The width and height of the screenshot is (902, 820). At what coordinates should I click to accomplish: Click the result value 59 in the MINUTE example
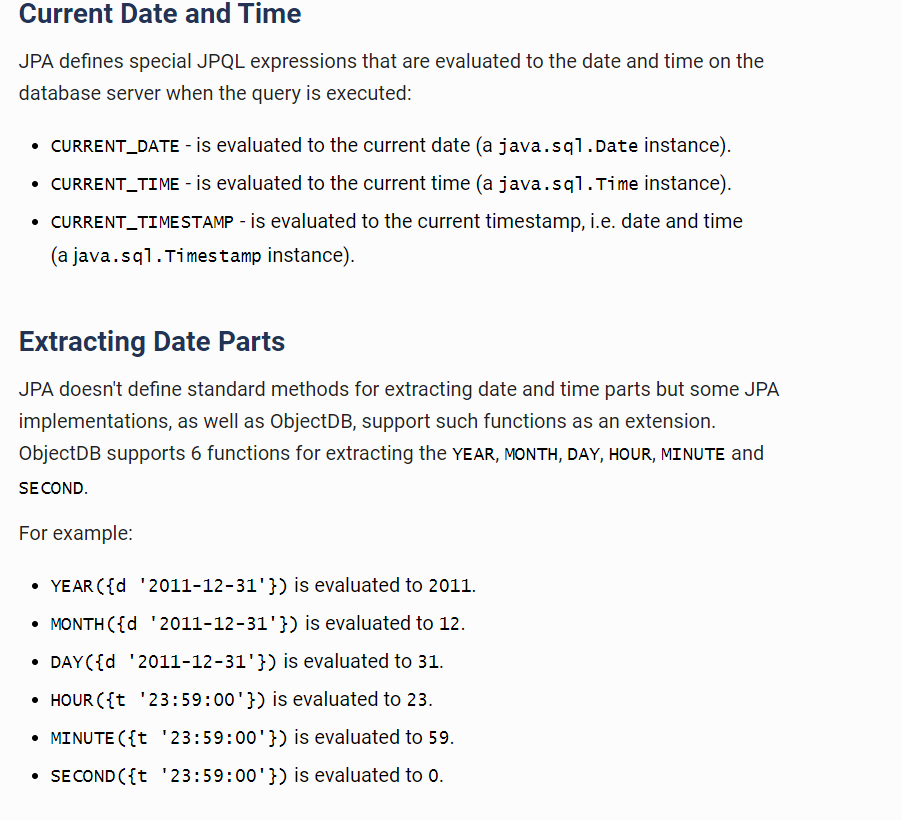click(x=439, y=738)
